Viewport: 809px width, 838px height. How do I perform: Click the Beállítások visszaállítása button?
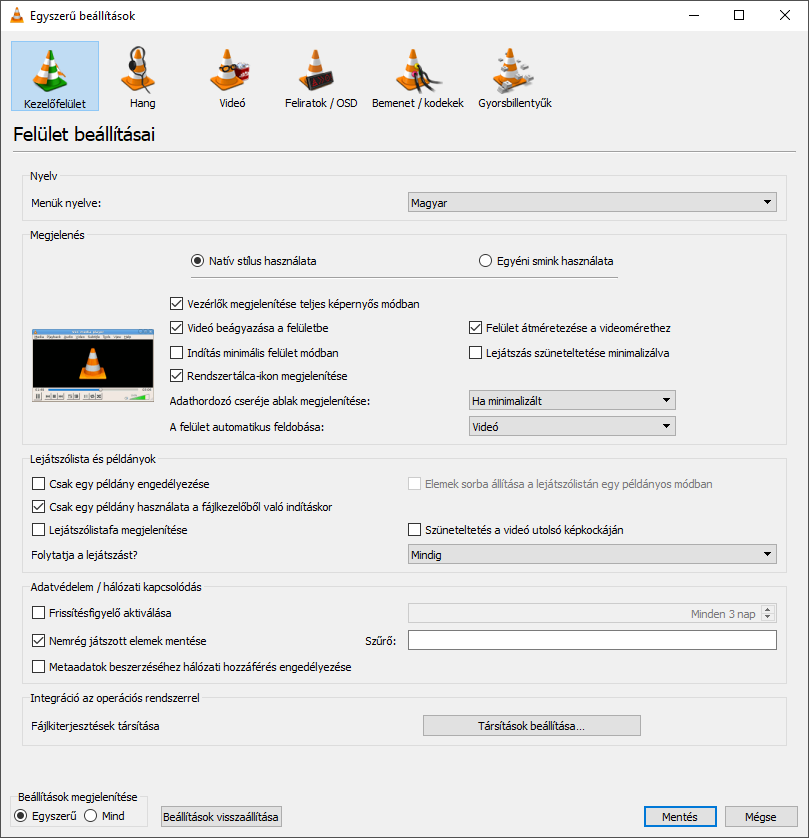click(x=221, y=817)
